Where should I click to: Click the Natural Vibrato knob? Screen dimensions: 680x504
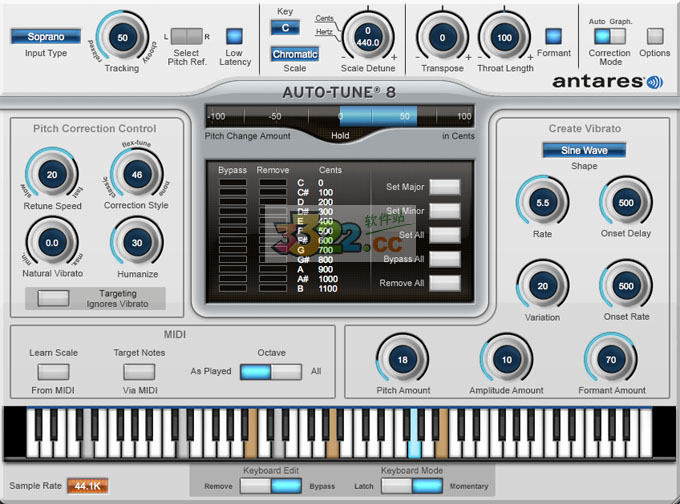point(52,242)
